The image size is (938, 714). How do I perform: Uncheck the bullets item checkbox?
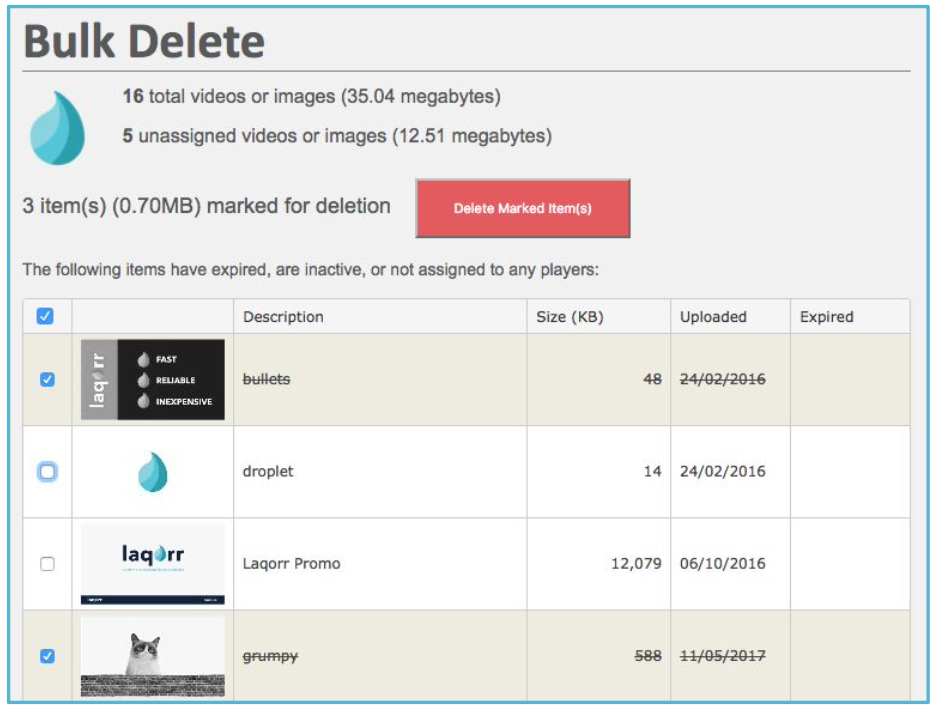(x=47, y=380)
